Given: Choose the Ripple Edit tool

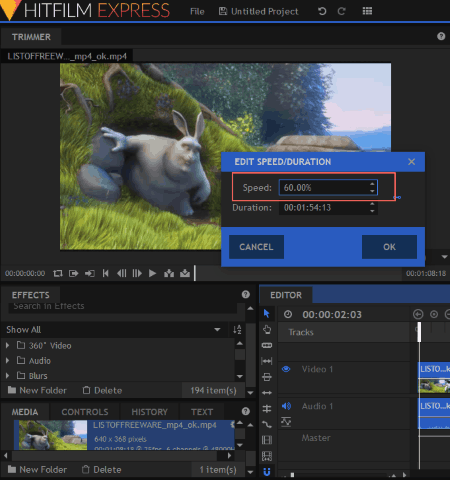Looking at the screenshot, I should tap(267, 393).
